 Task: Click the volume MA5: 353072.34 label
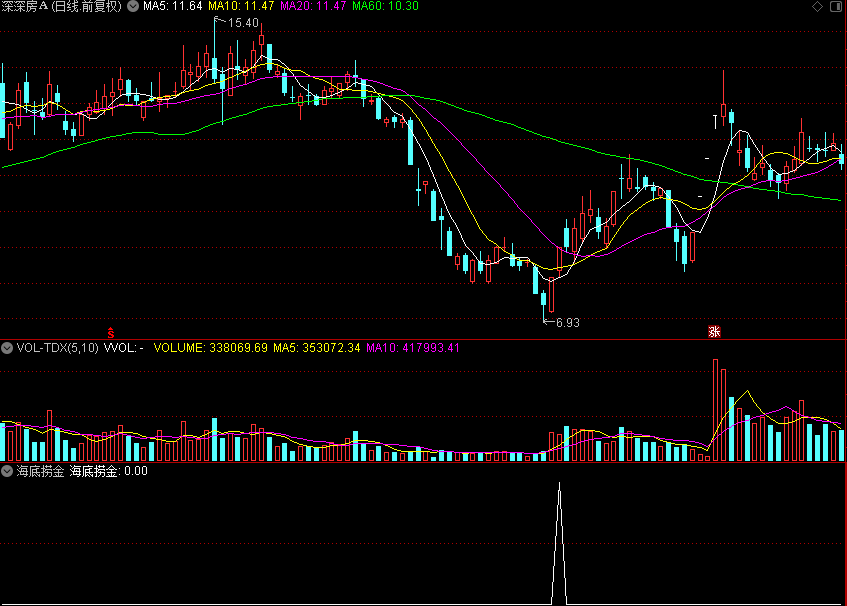[317, 348]
